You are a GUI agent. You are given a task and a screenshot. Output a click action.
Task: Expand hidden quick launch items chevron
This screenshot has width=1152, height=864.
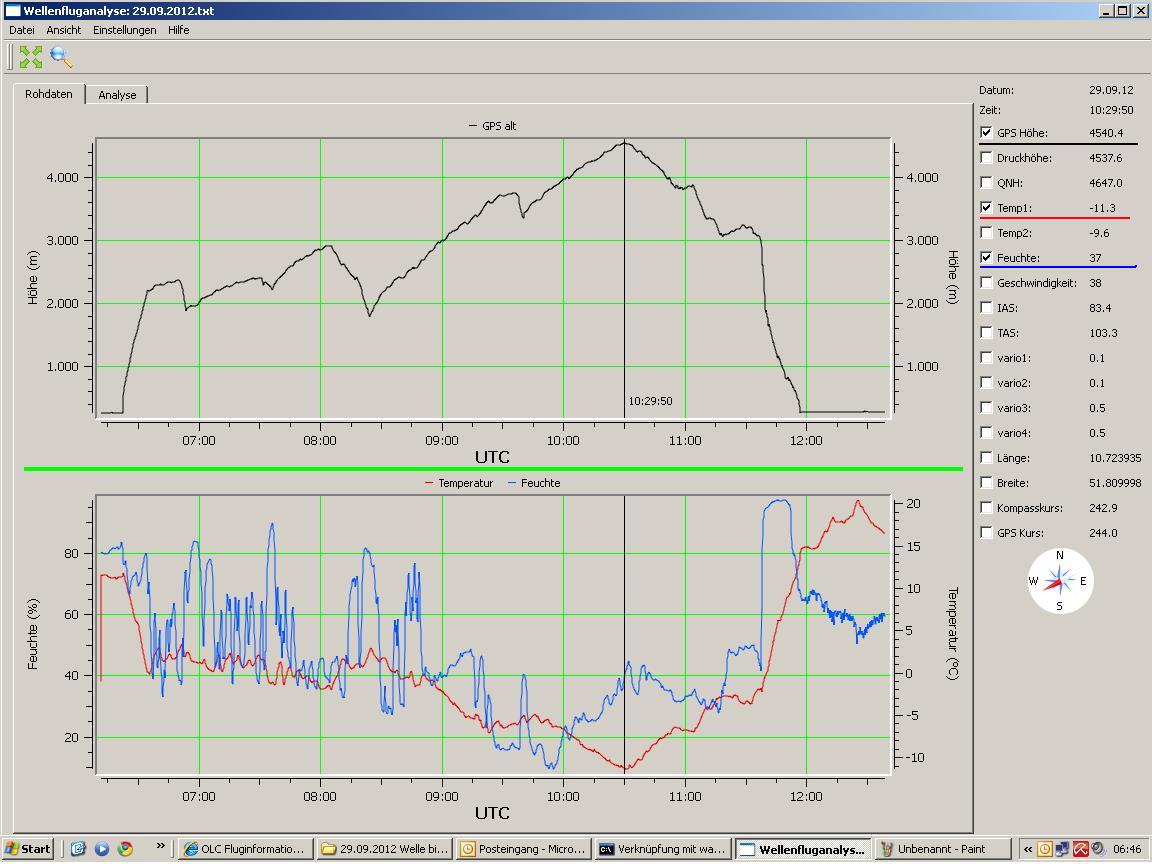[160, 848]
